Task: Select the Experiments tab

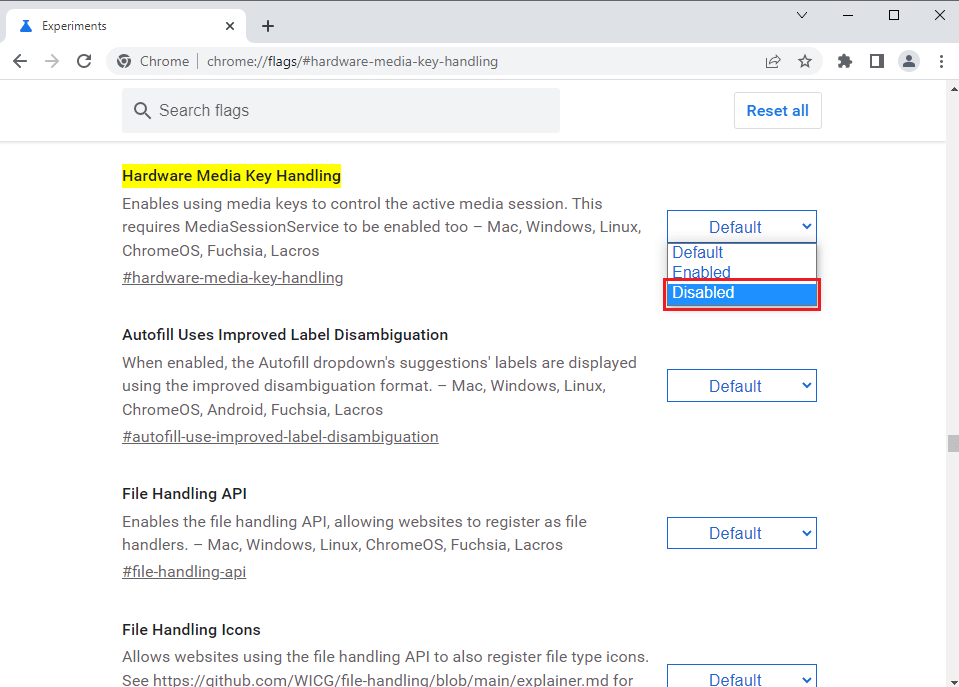Action: pyautogui.click(x=120, y=26)
